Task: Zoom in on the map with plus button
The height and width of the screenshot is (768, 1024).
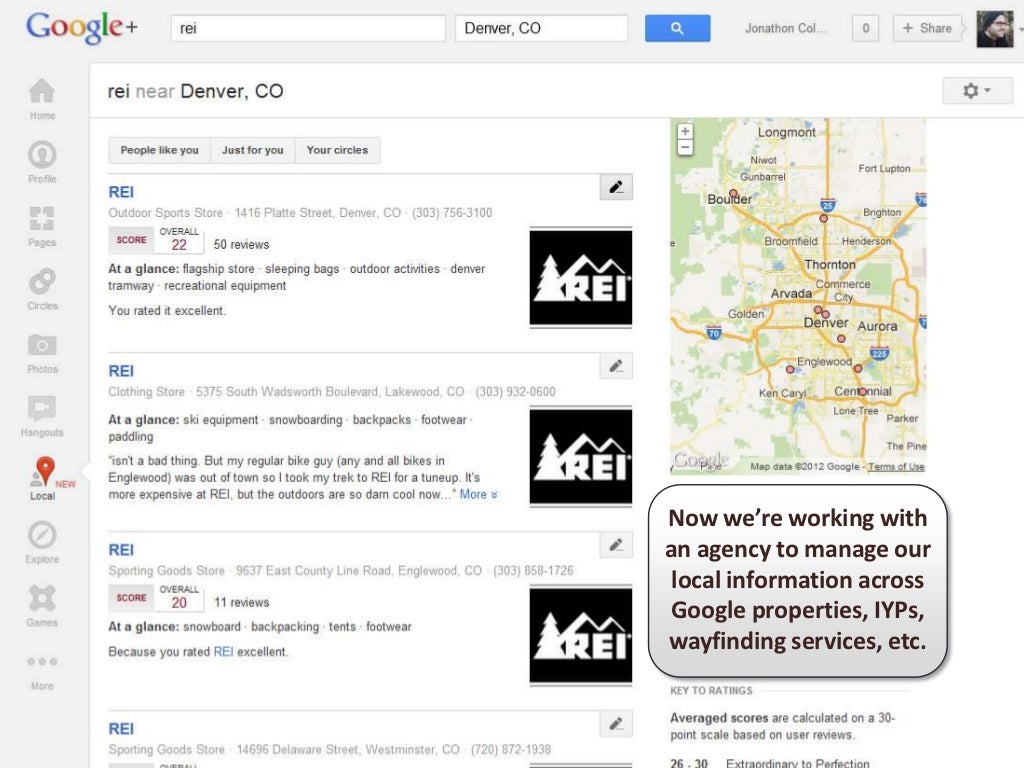Action: (685, 131)
